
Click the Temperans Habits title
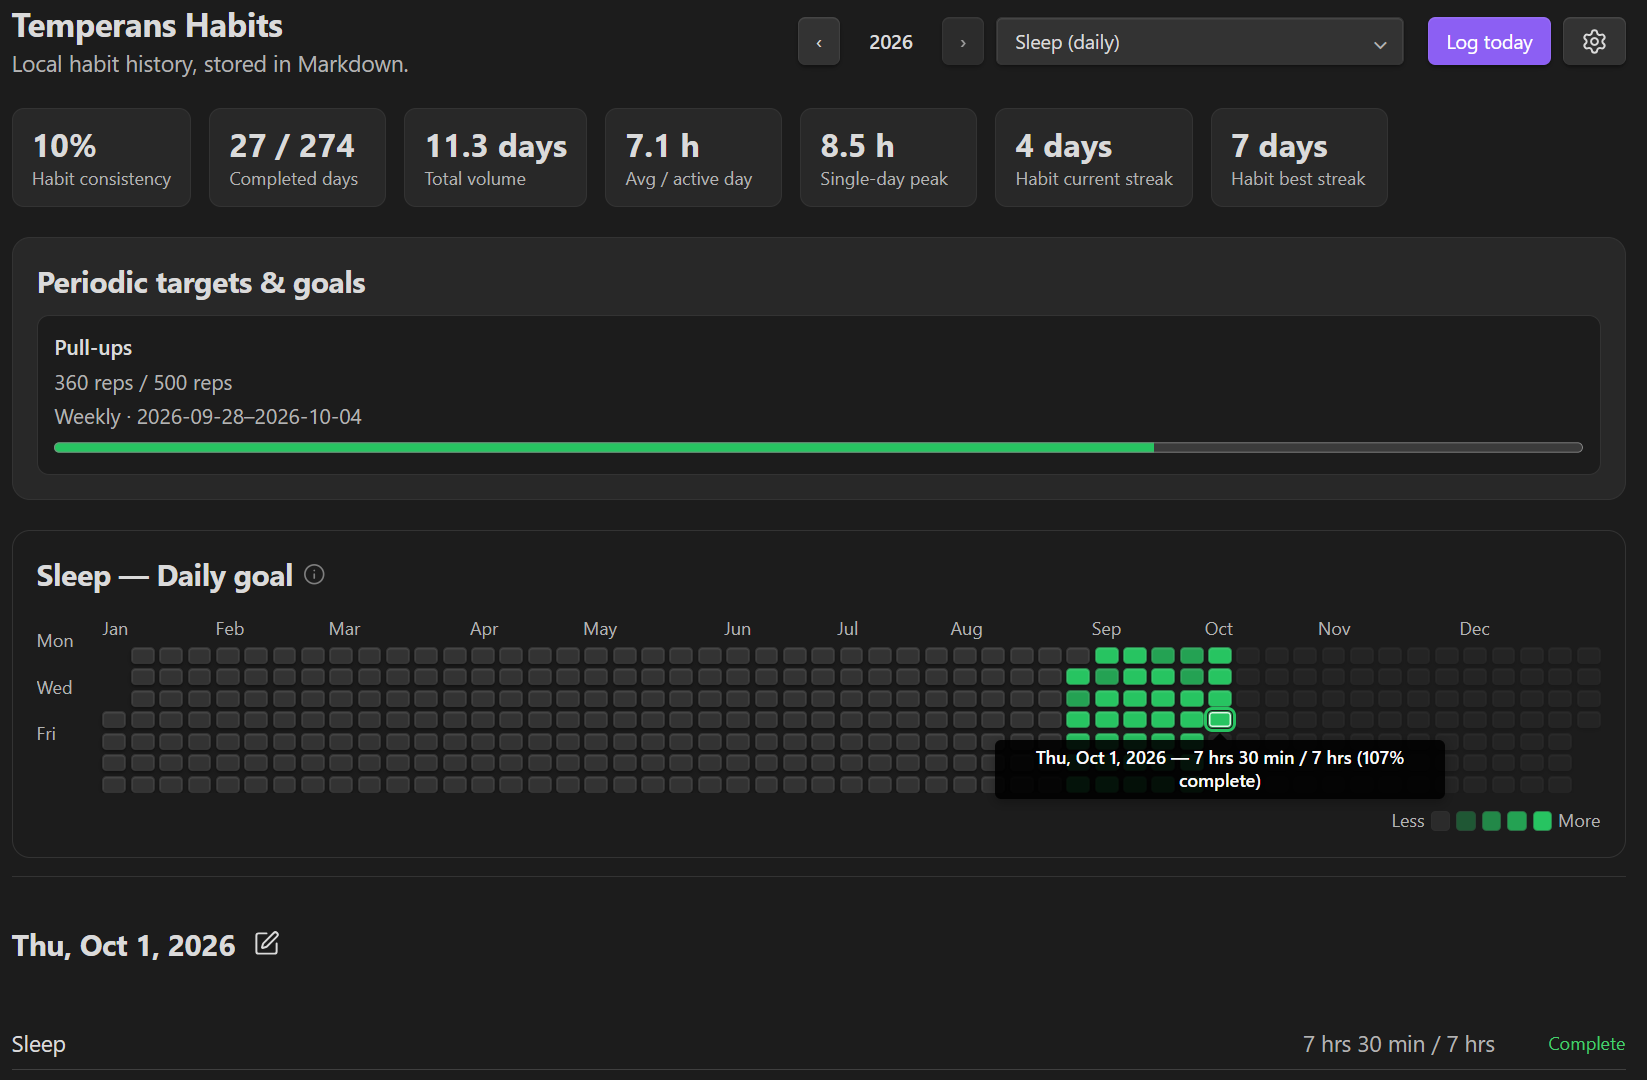tap(147, 26)
